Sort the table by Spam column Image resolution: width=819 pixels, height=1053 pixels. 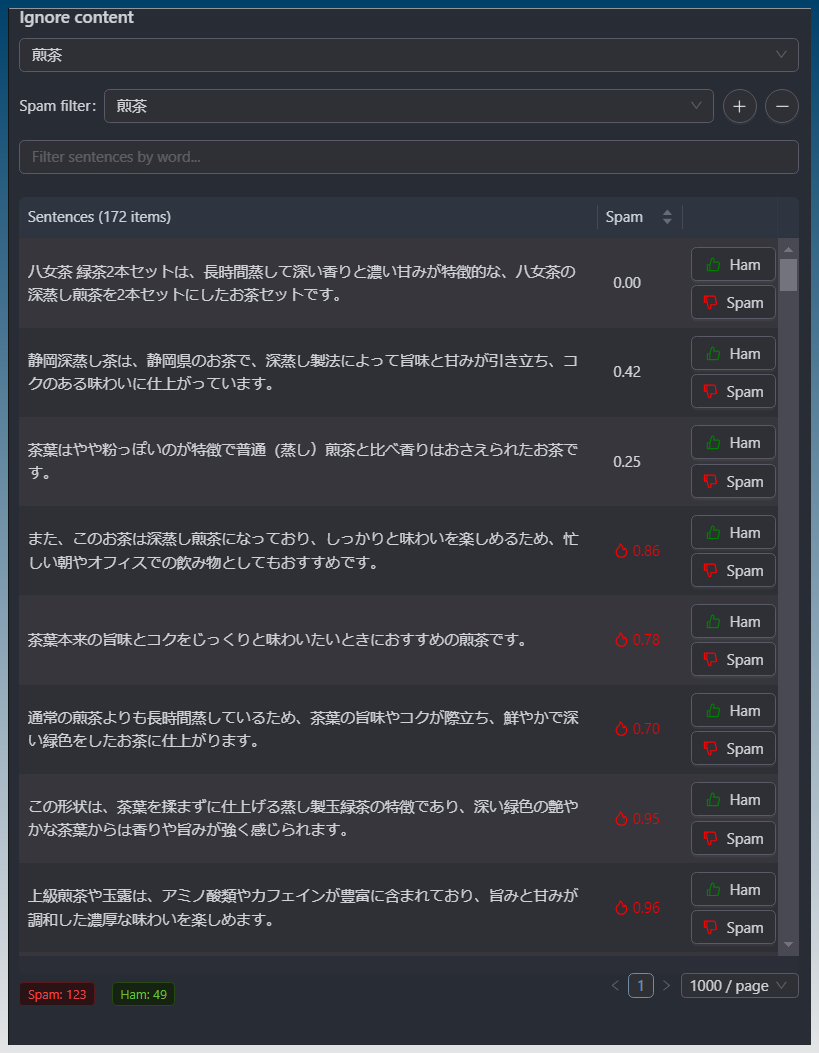667,217
